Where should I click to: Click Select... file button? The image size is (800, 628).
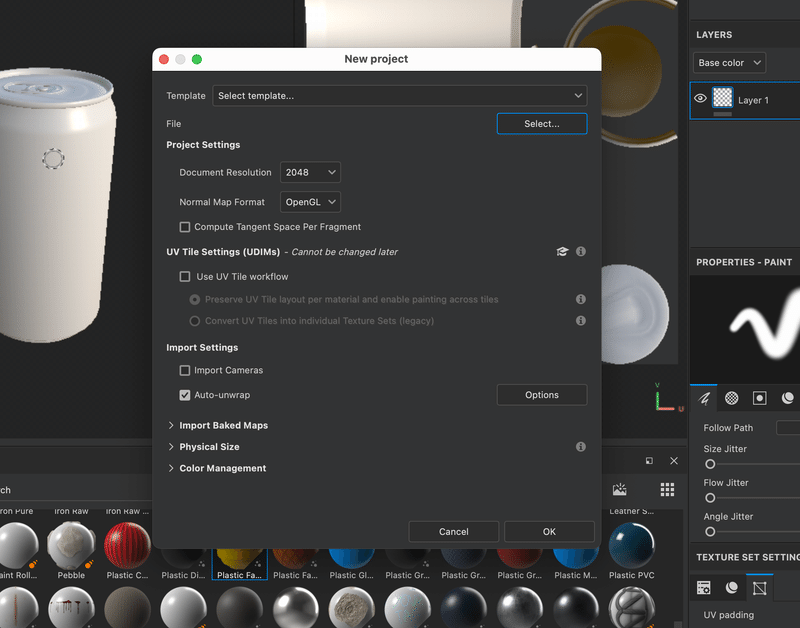click(x=542, y=124)
